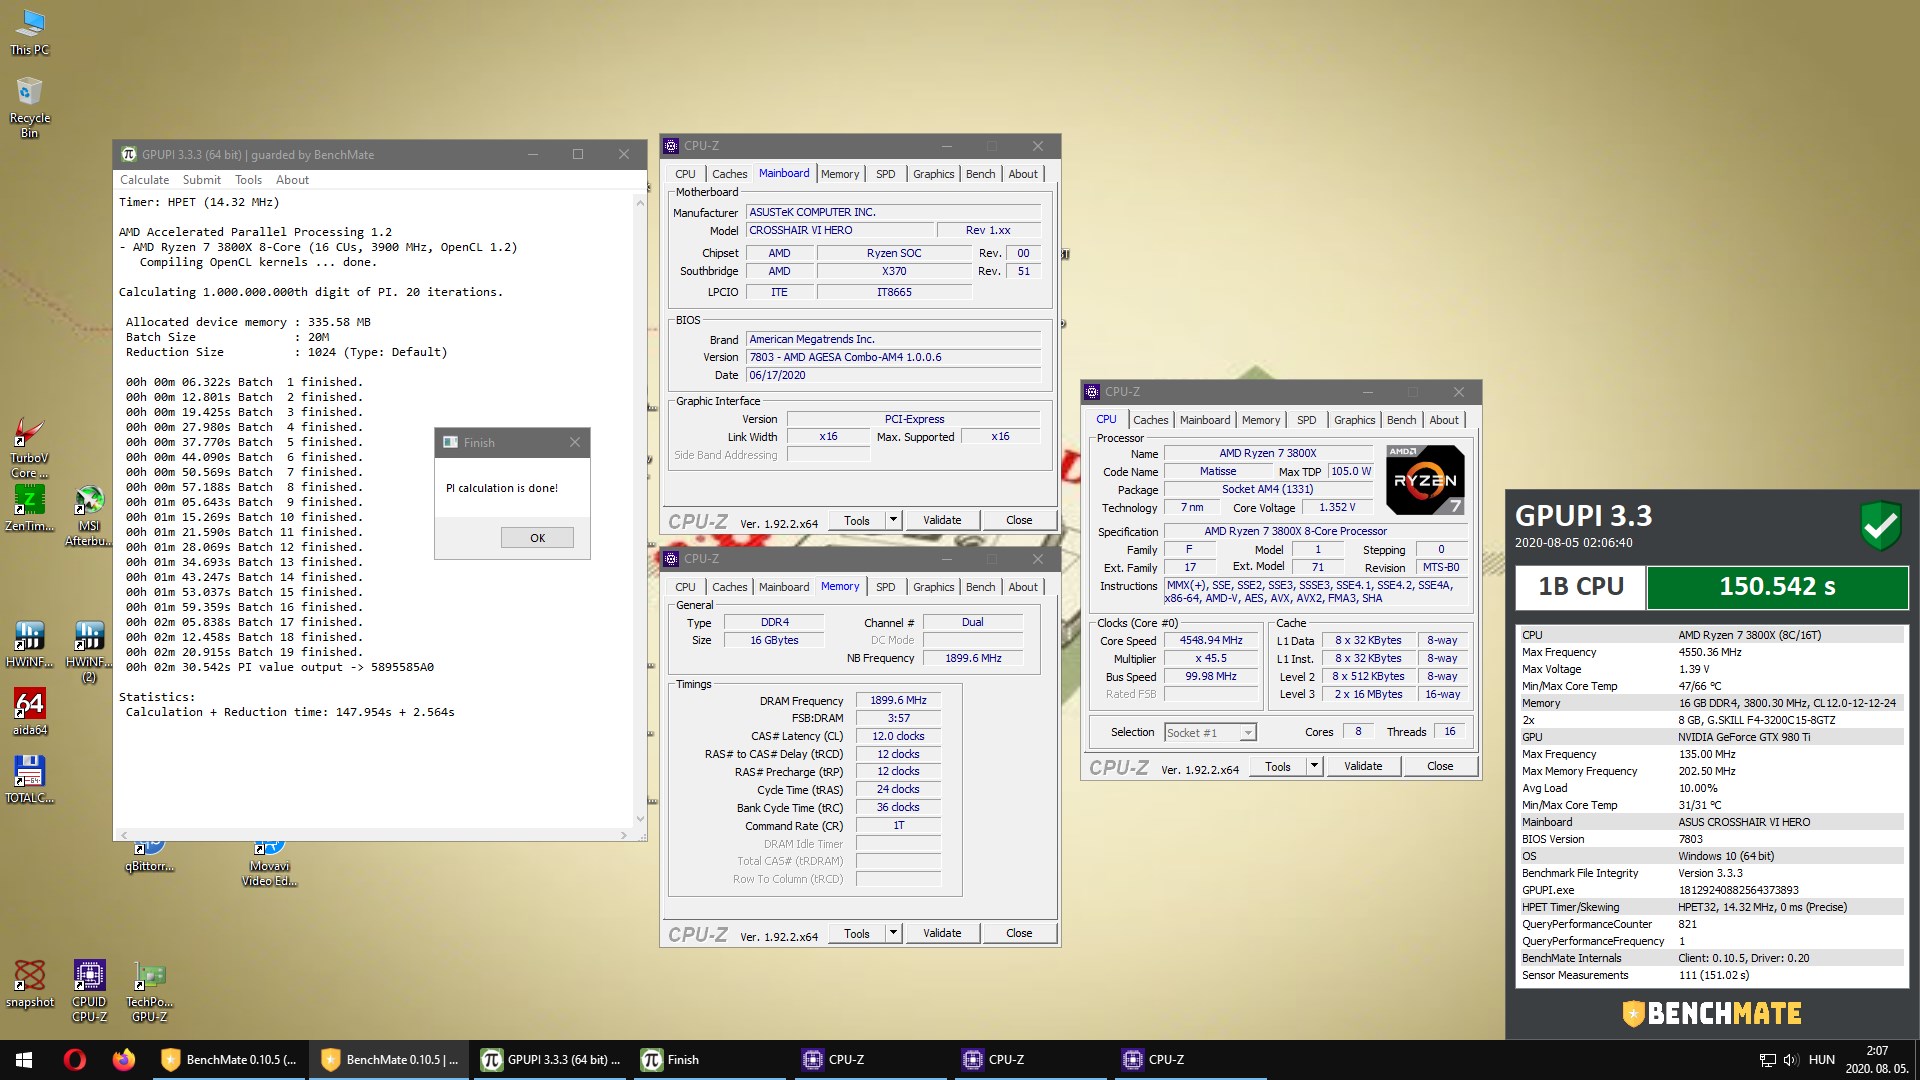Open Total Commander desktop shortcut
This screenshot has height=1080, width=1920.
click(x=29, y=780)
